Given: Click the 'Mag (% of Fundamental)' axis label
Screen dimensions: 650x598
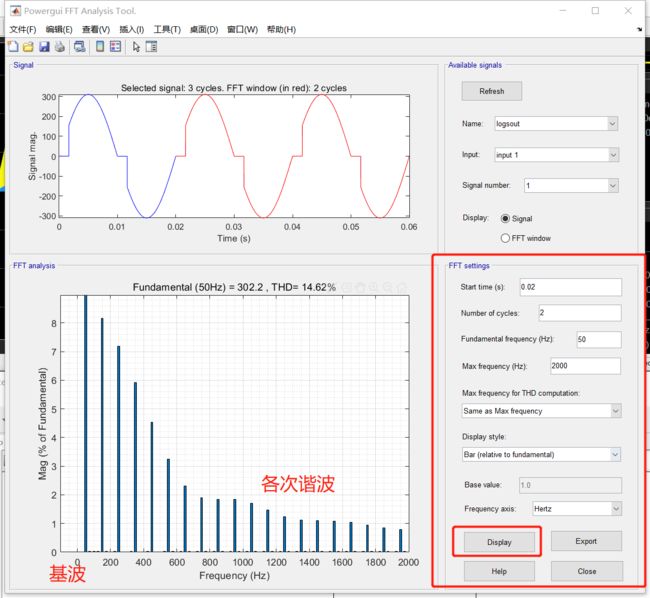Looking at the screenshot, I should coord(43,424).
